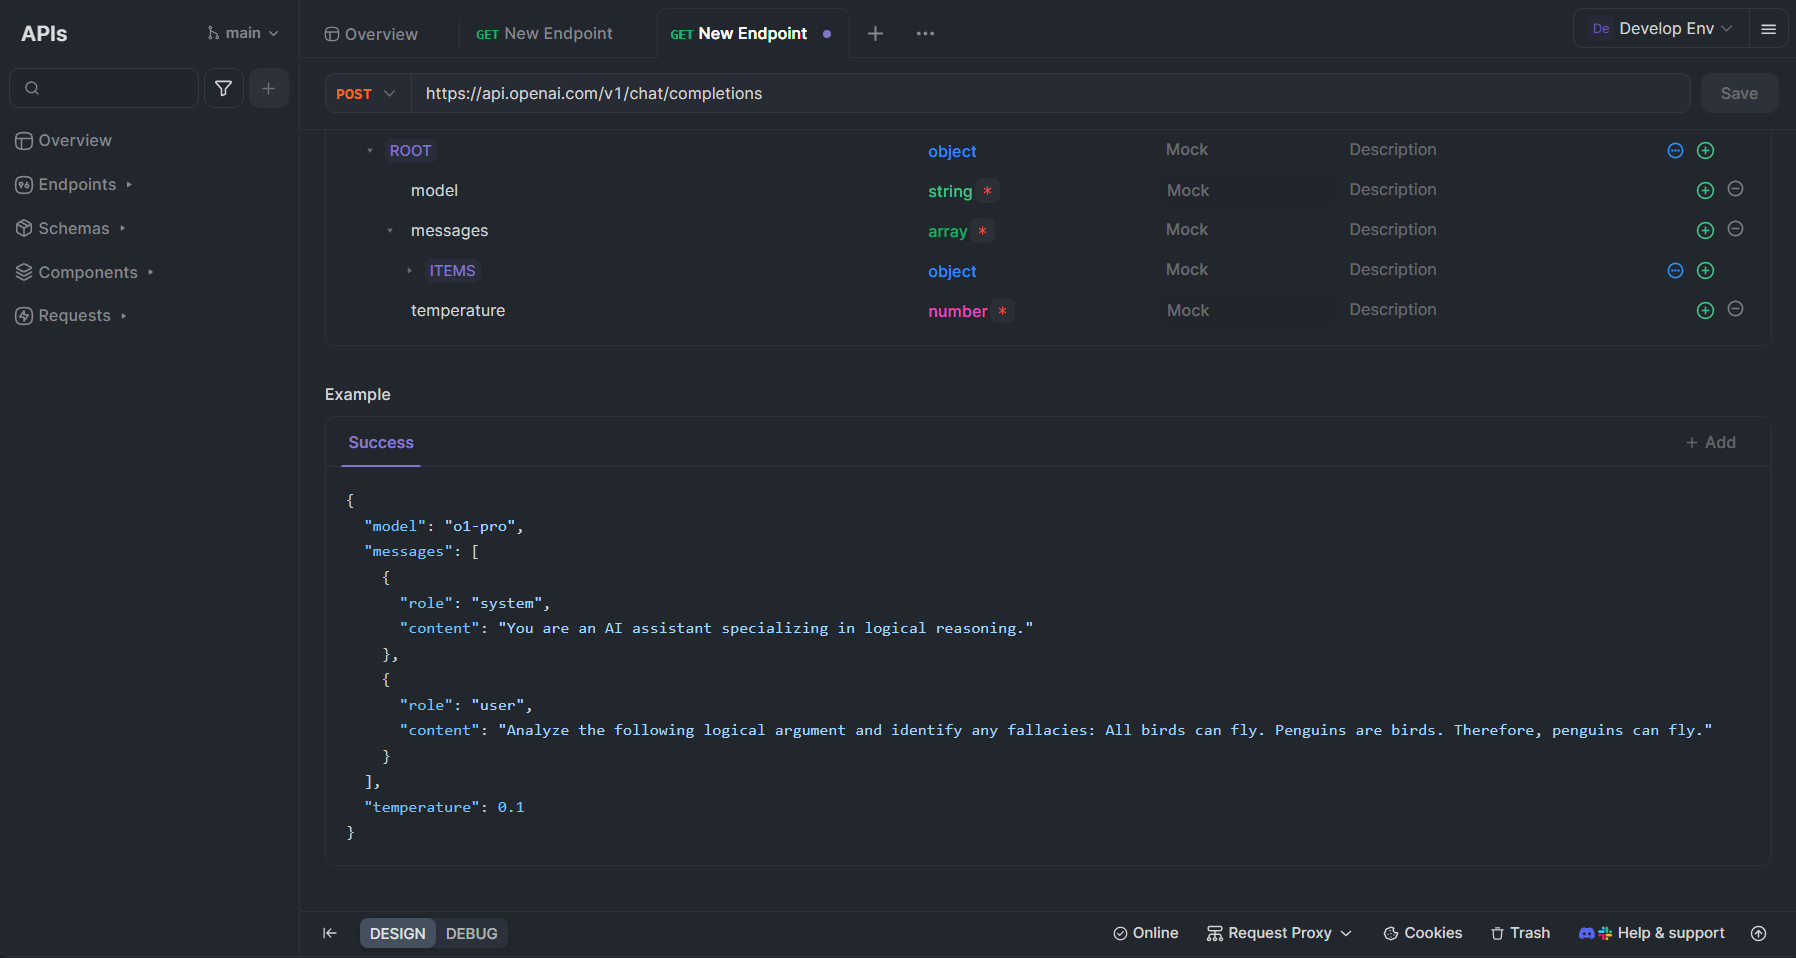Image resolution: width=1796 pixels, height=958 pixels.
Task: Click the Mock field of messages row
Action: 1187,230
